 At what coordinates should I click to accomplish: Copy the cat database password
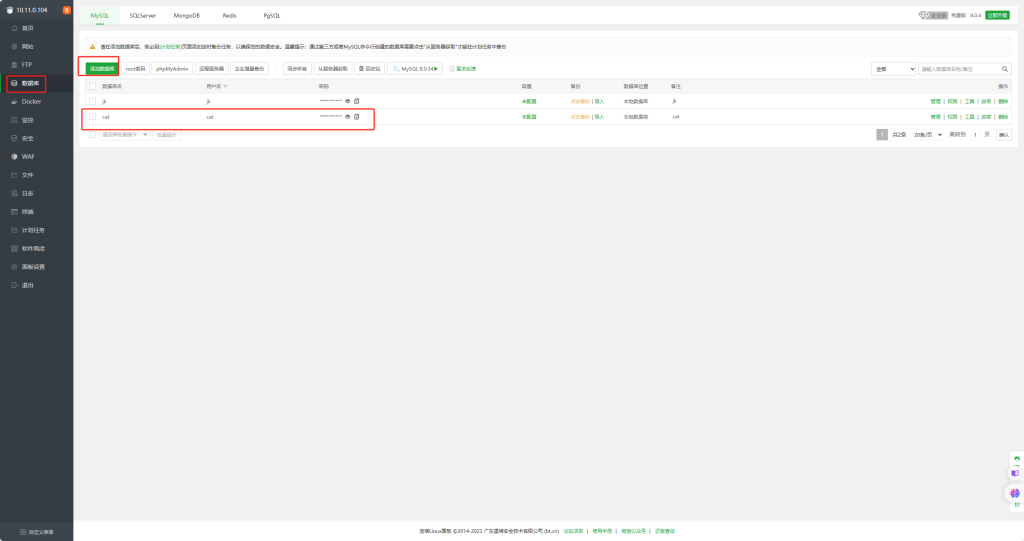point(357,117)
